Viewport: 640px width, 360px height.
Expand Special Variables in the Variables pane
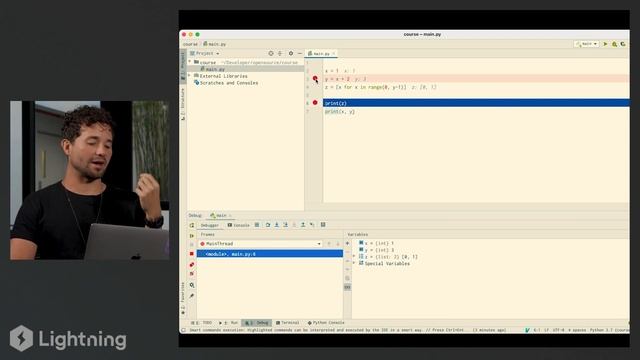click(x=354, y=264)
